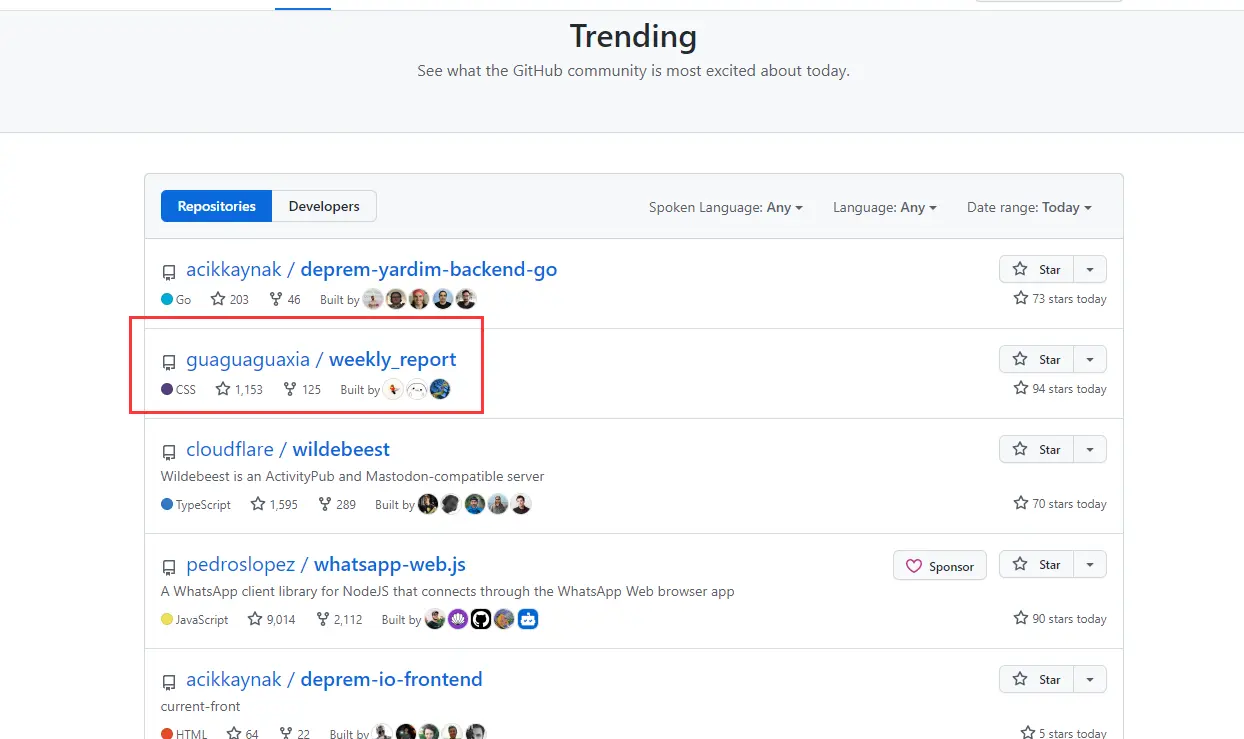The width and height of the screenshot is (1244, 739).
Task: View 125 forks of weekly_report
Action: click(x=302, y=389)
